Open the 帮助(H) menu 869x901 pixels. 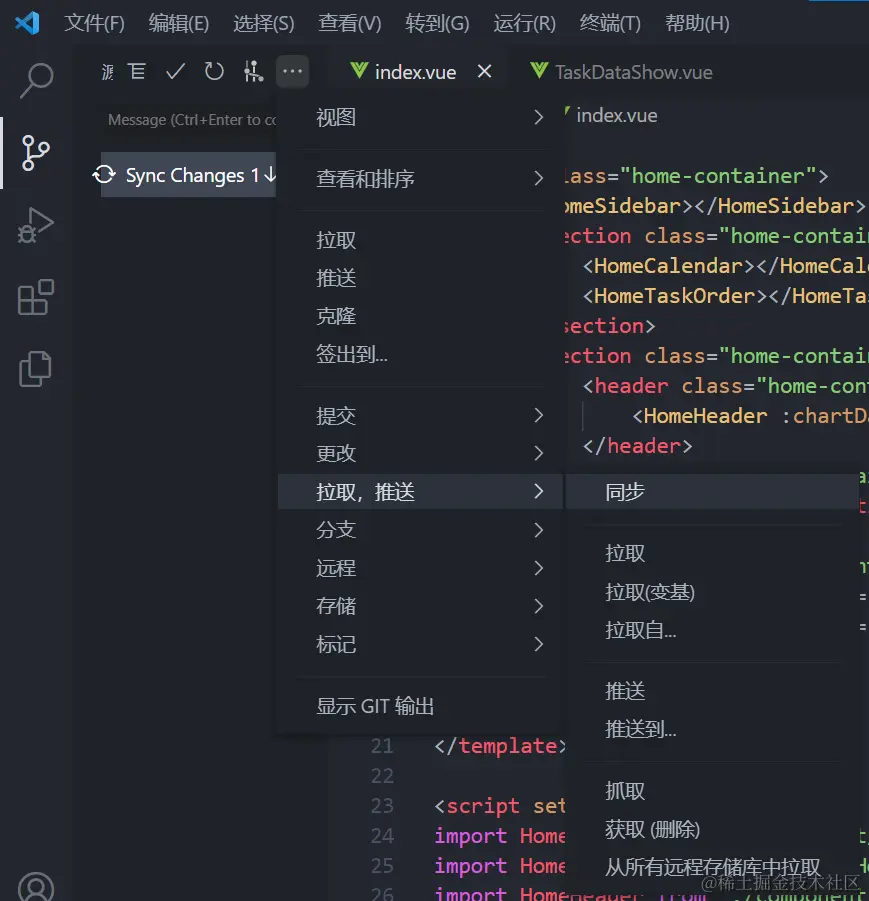pos(697,23)
